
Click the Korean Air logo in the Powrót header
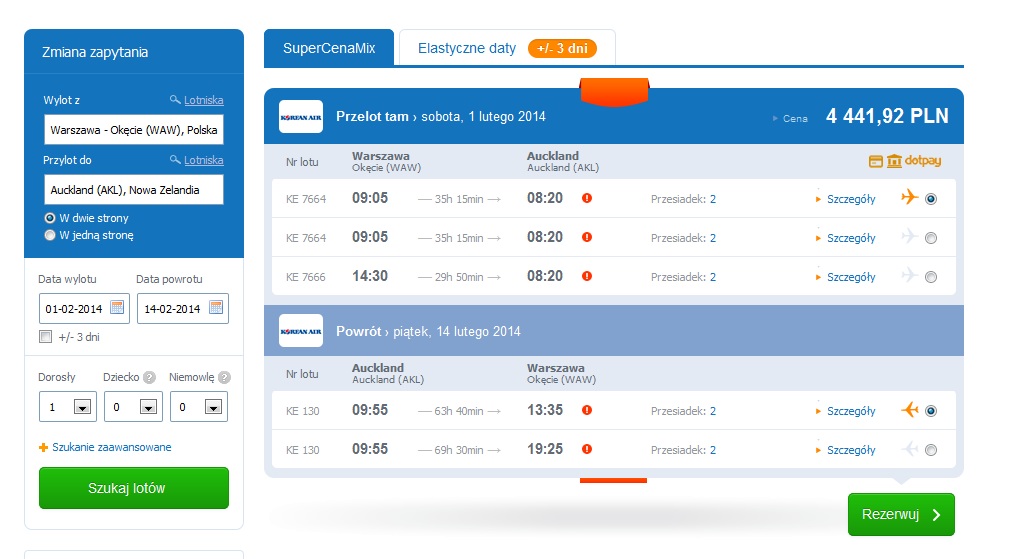(x=301, y=331)
